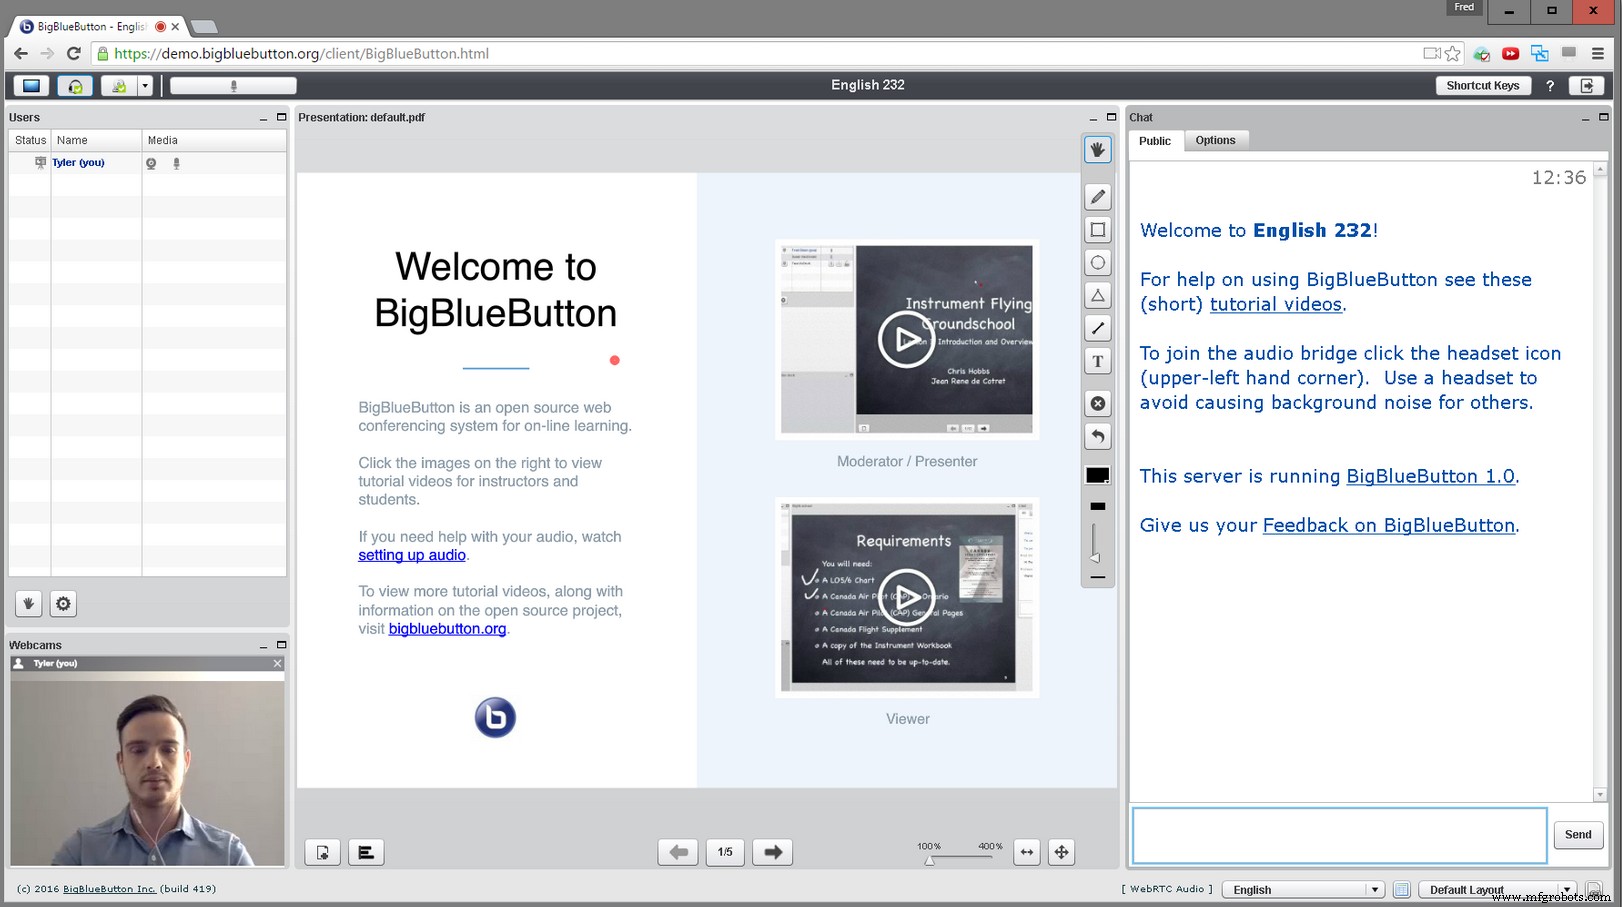Open the tutorial videos link in chat
1622x907 pixels.
(x=1275, y=305)
